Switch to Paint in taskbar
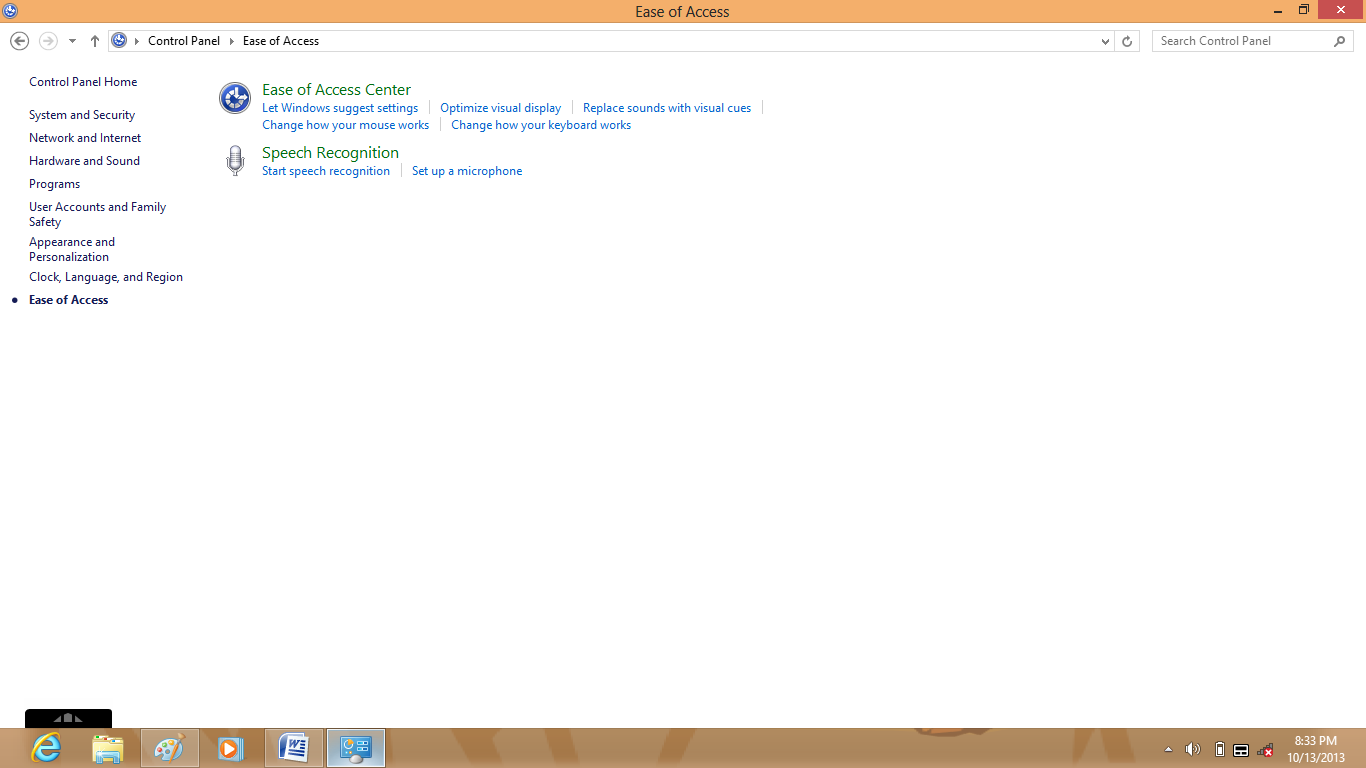 [170, 748]
